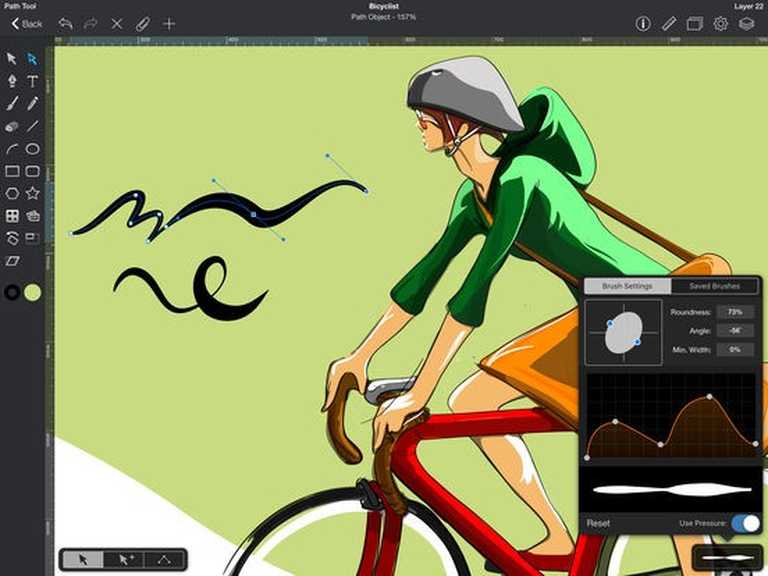Image resolution: width=768 pixels, height=576 pixels.
Task: Click the Layer 22 label
Action: click(748, 6)
